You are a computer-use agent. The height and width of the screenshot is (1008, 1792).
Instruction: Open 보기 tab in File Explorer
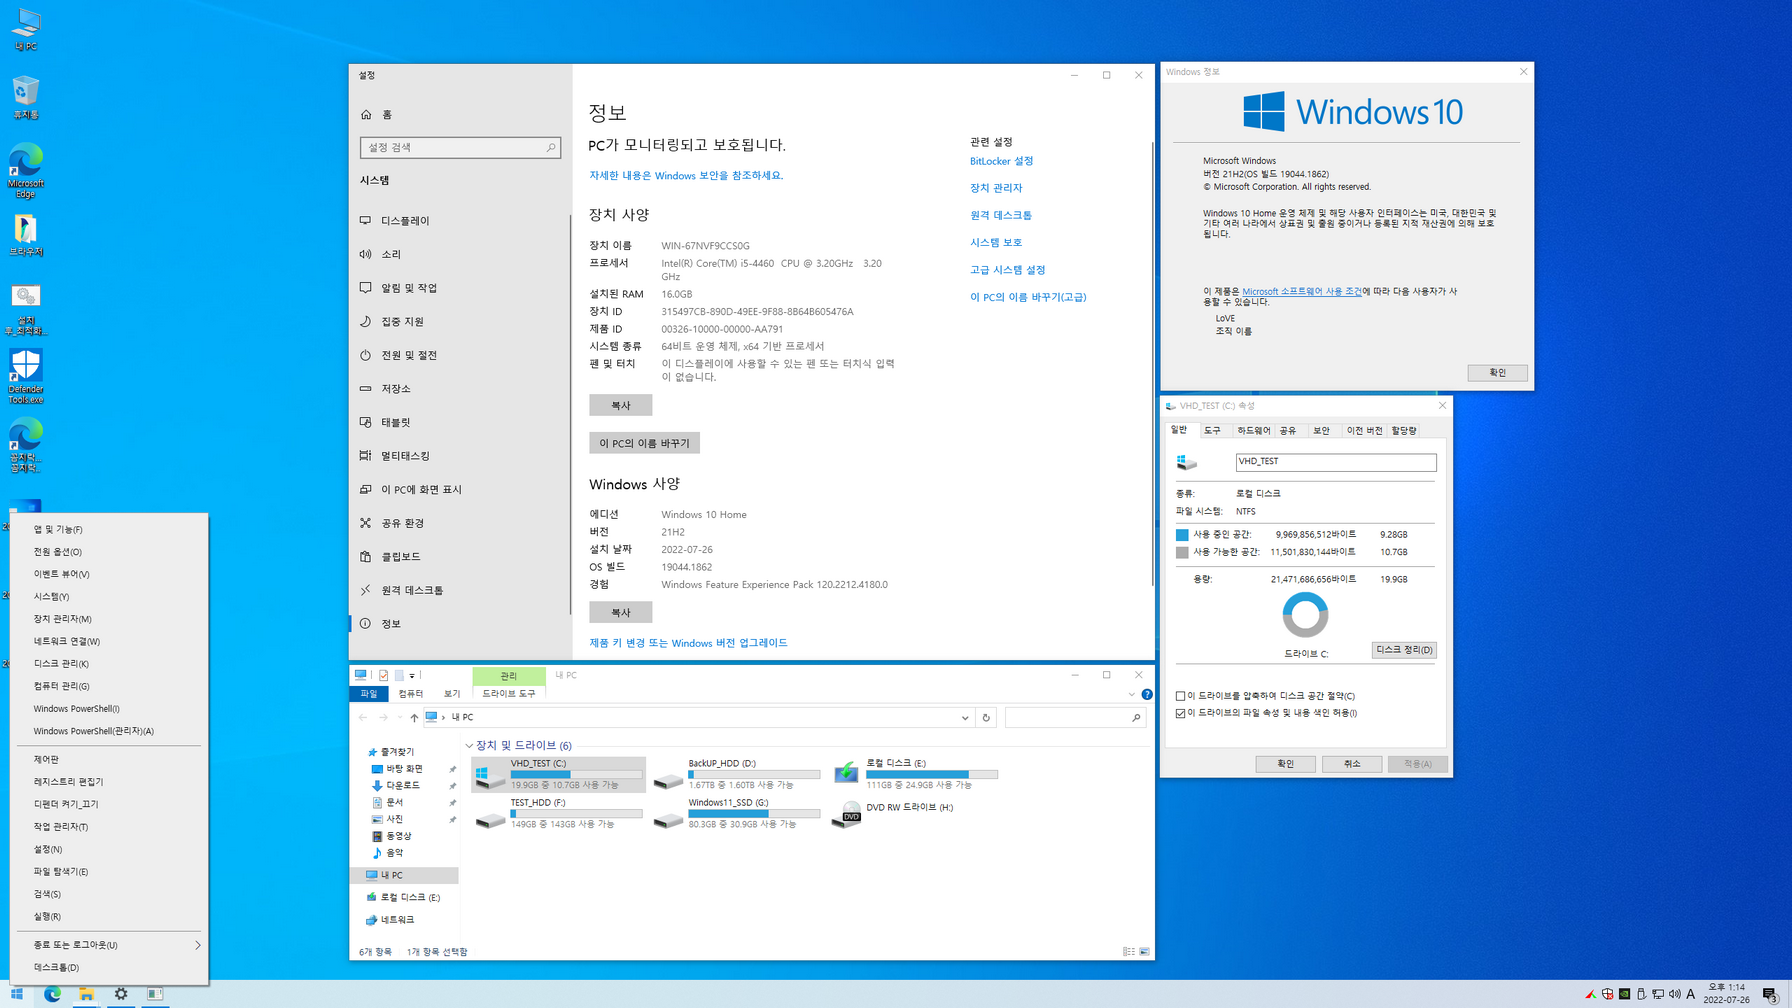452,694
